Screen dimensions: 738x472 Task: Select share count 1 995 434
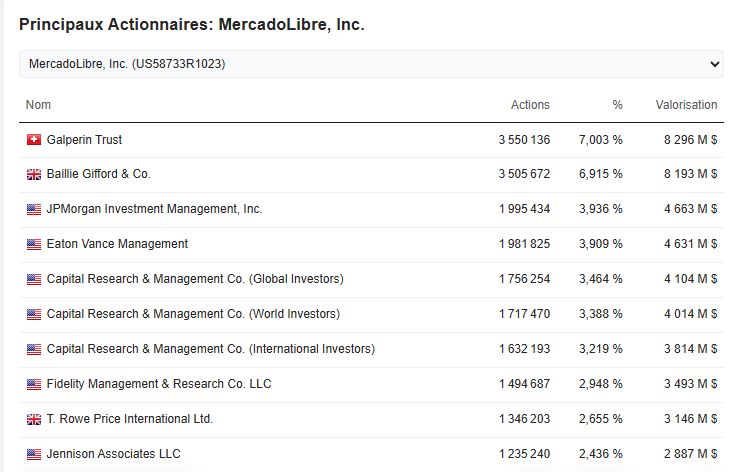click(524, 209)
